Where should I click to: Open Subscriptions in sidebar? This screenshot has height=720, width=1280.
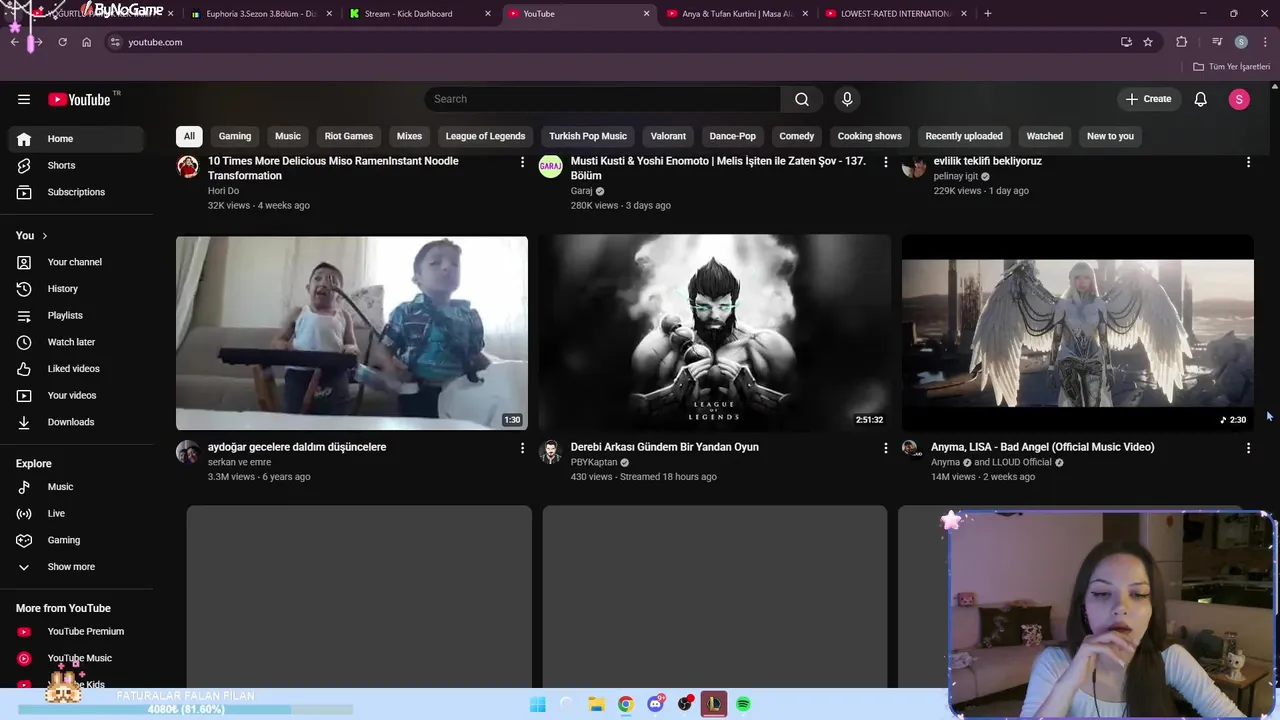coord(78,192)
